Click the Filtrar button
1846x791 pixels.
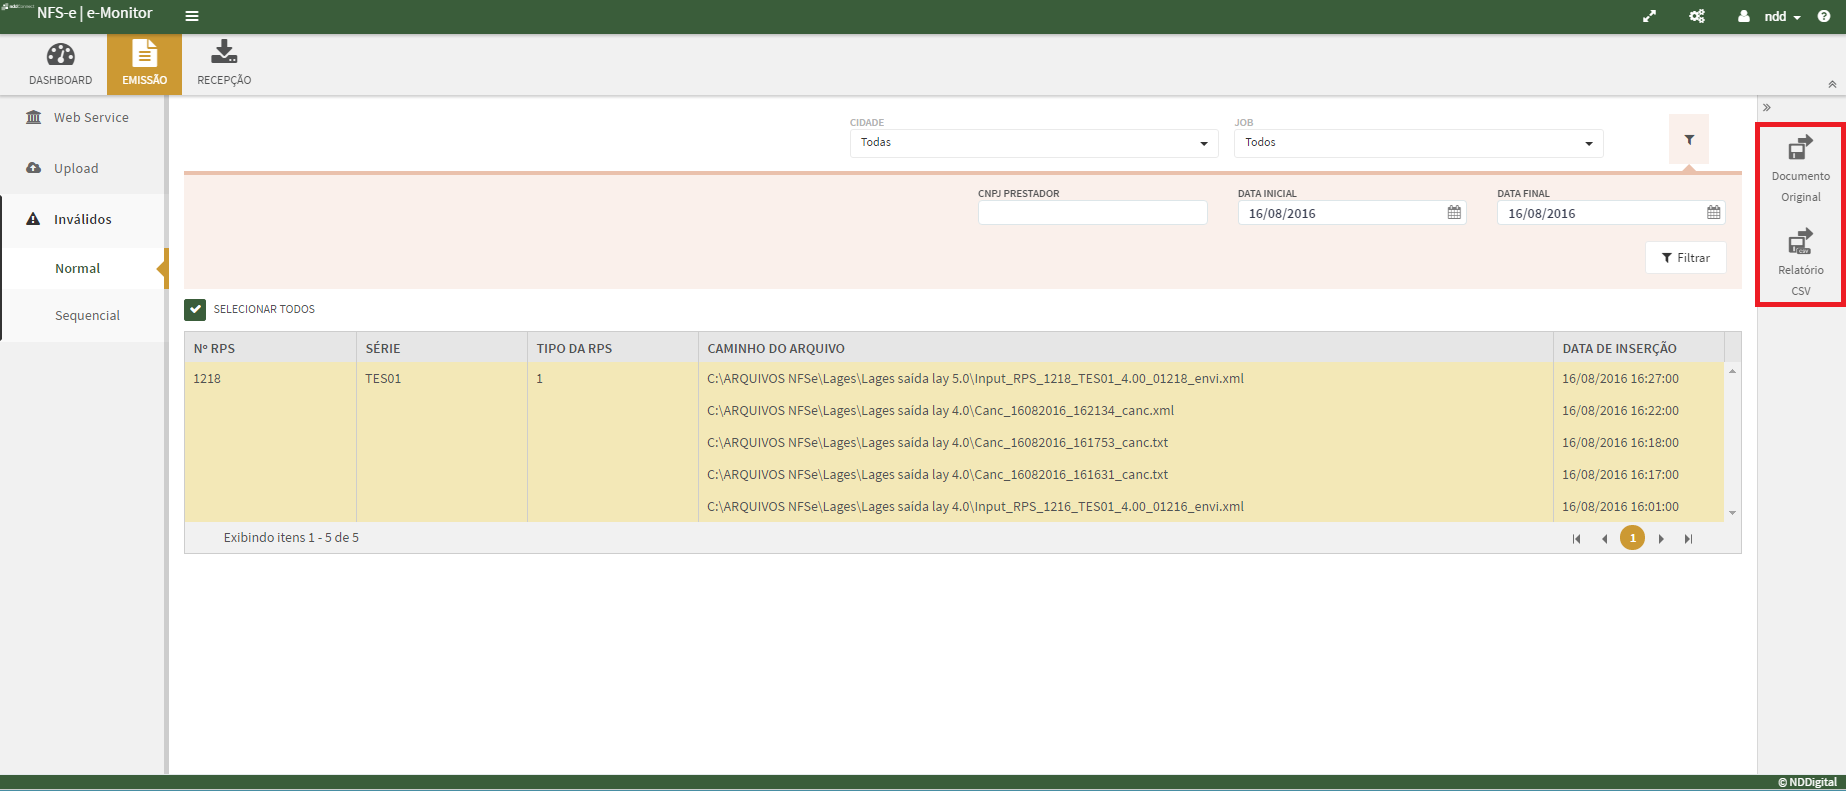tap(1685, 258)
